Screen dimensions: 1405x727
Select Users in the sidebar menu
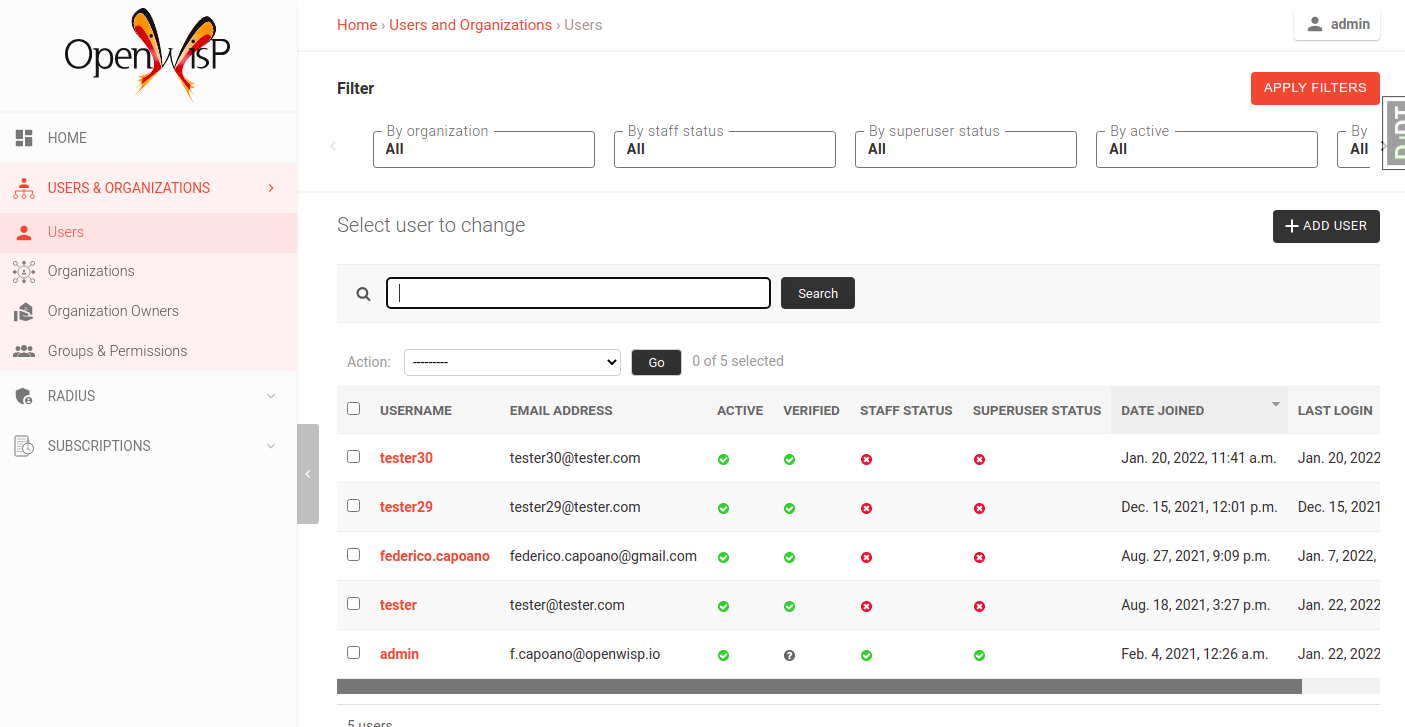point(65,231)
